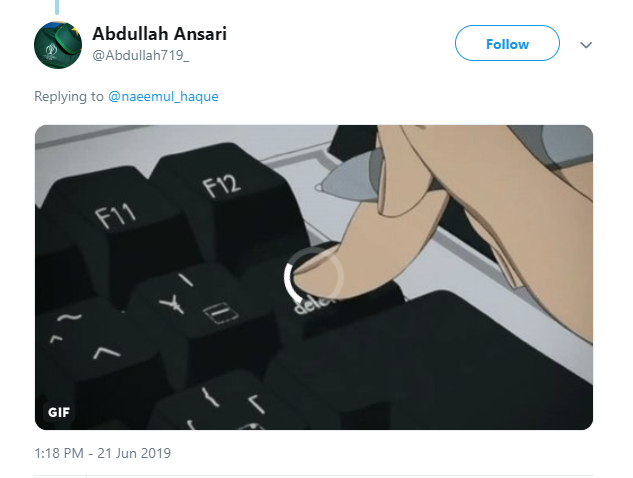The width and height of the screenshot is (633, 478).
Task: Click the GIF badge on the media
Action: click(59, 412)
